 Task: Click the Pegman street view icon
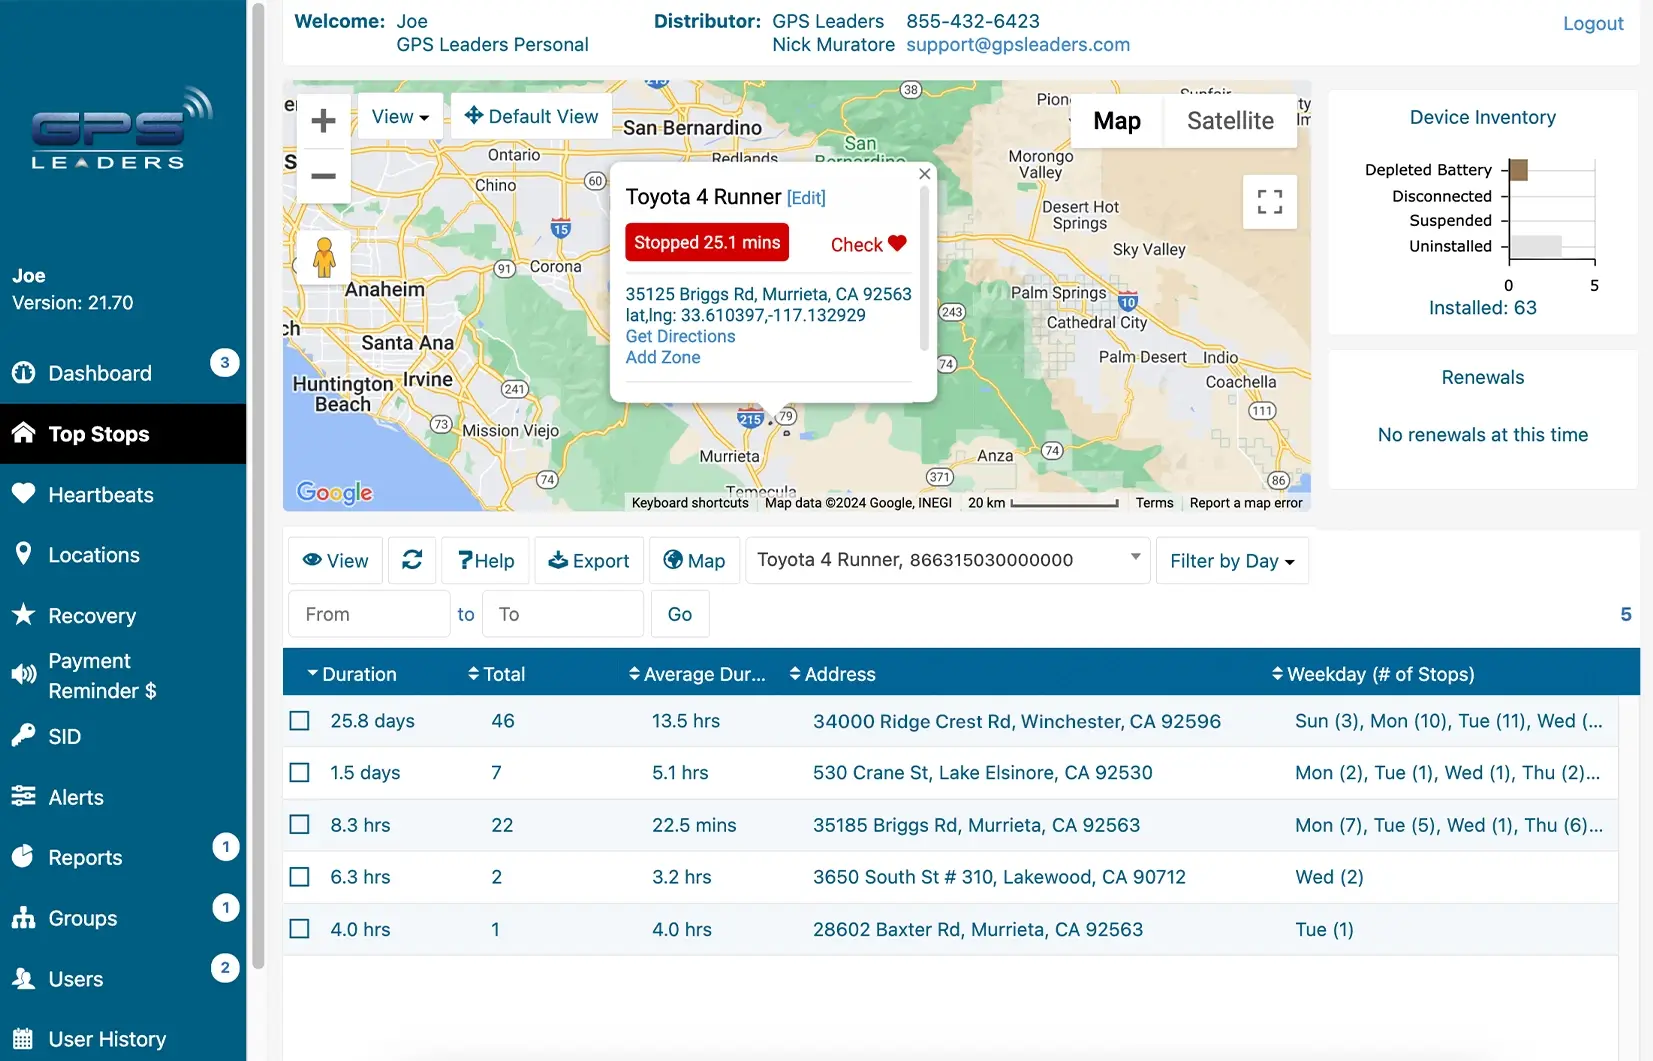(x=323, y=257)
